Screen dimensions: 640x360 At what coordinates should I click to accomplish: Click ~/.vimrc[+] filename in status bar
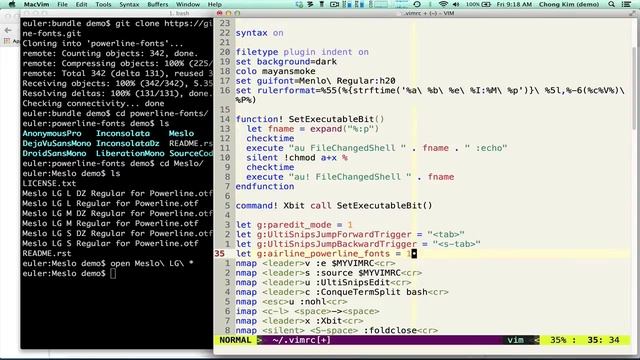click(x=301, y=340)
